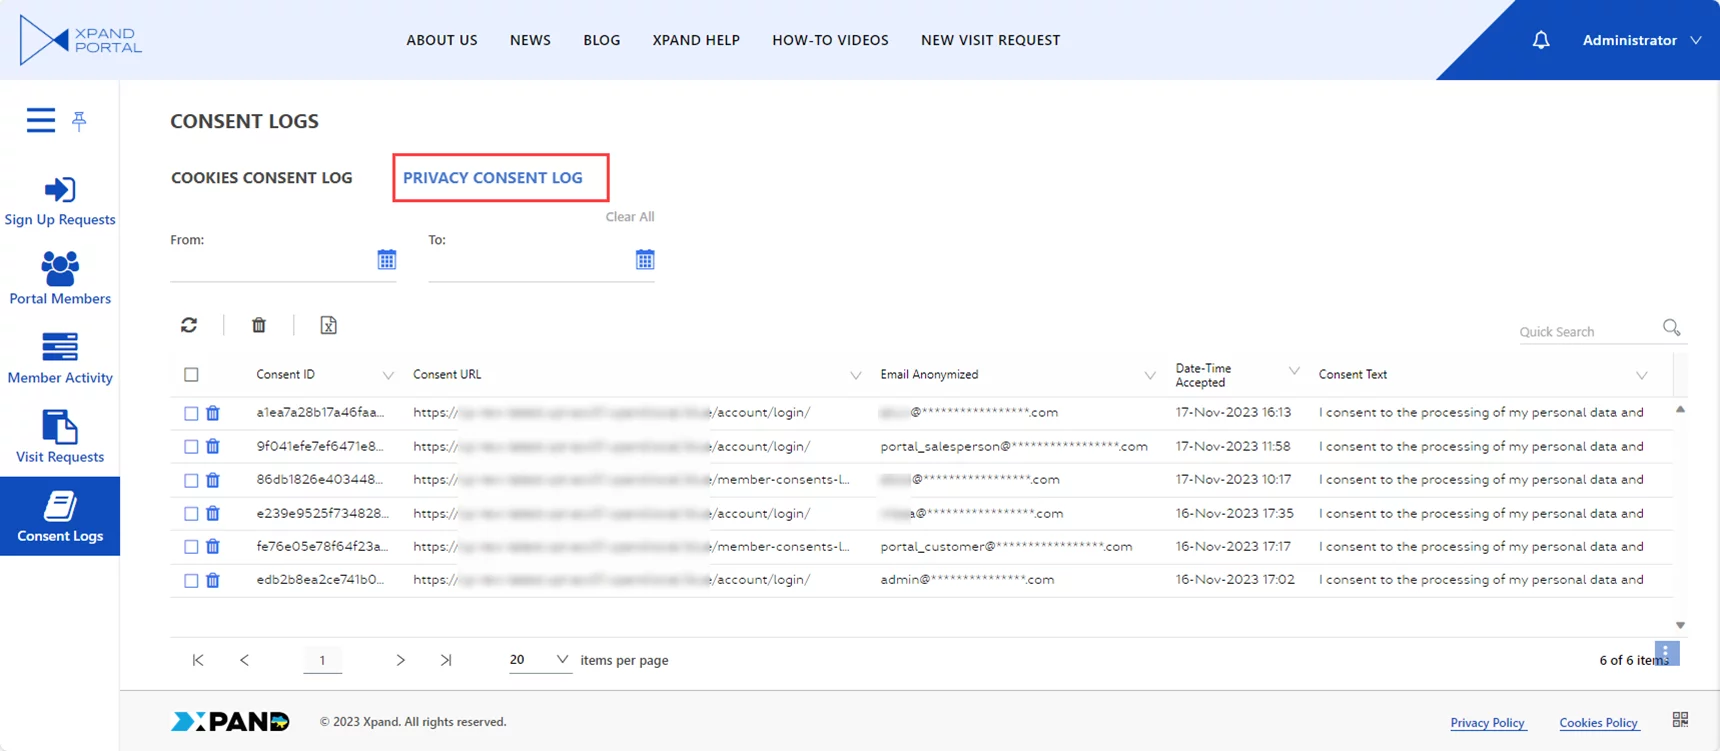The height and width of the screenshot is (751, 1720).
Task: Open the items per page dropdown
Action: [x=539, y=660]
